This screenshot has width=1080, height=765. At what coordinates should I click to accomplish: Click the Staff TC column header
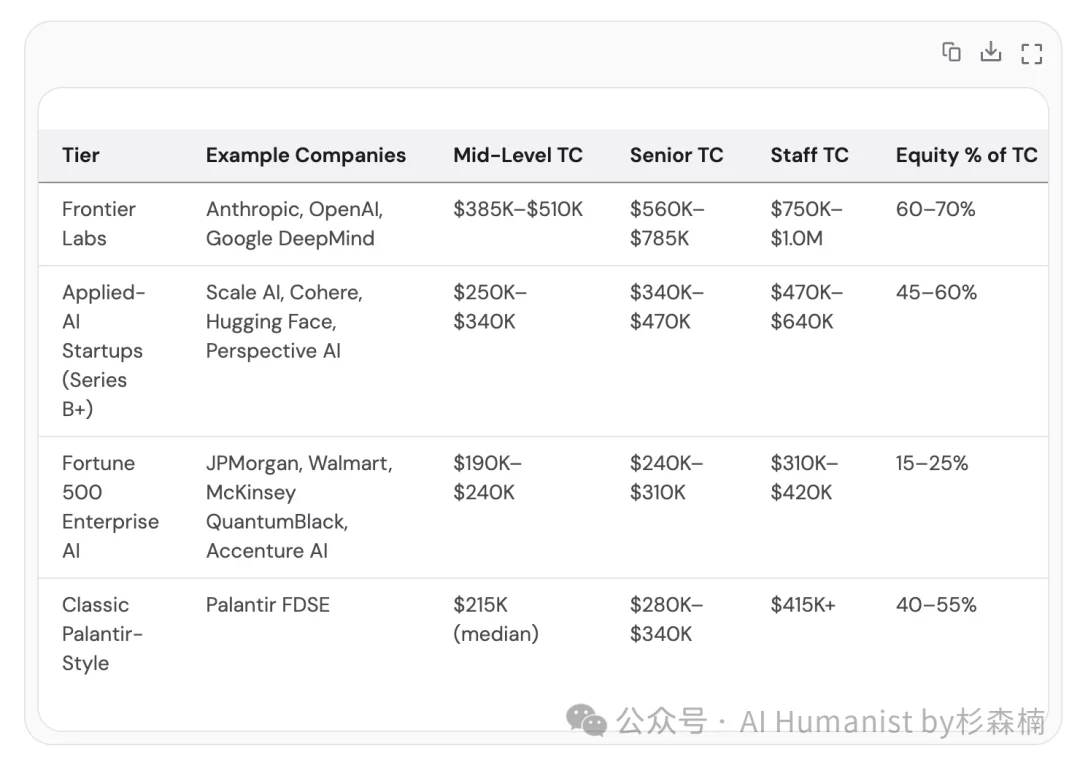coord(809,156)
